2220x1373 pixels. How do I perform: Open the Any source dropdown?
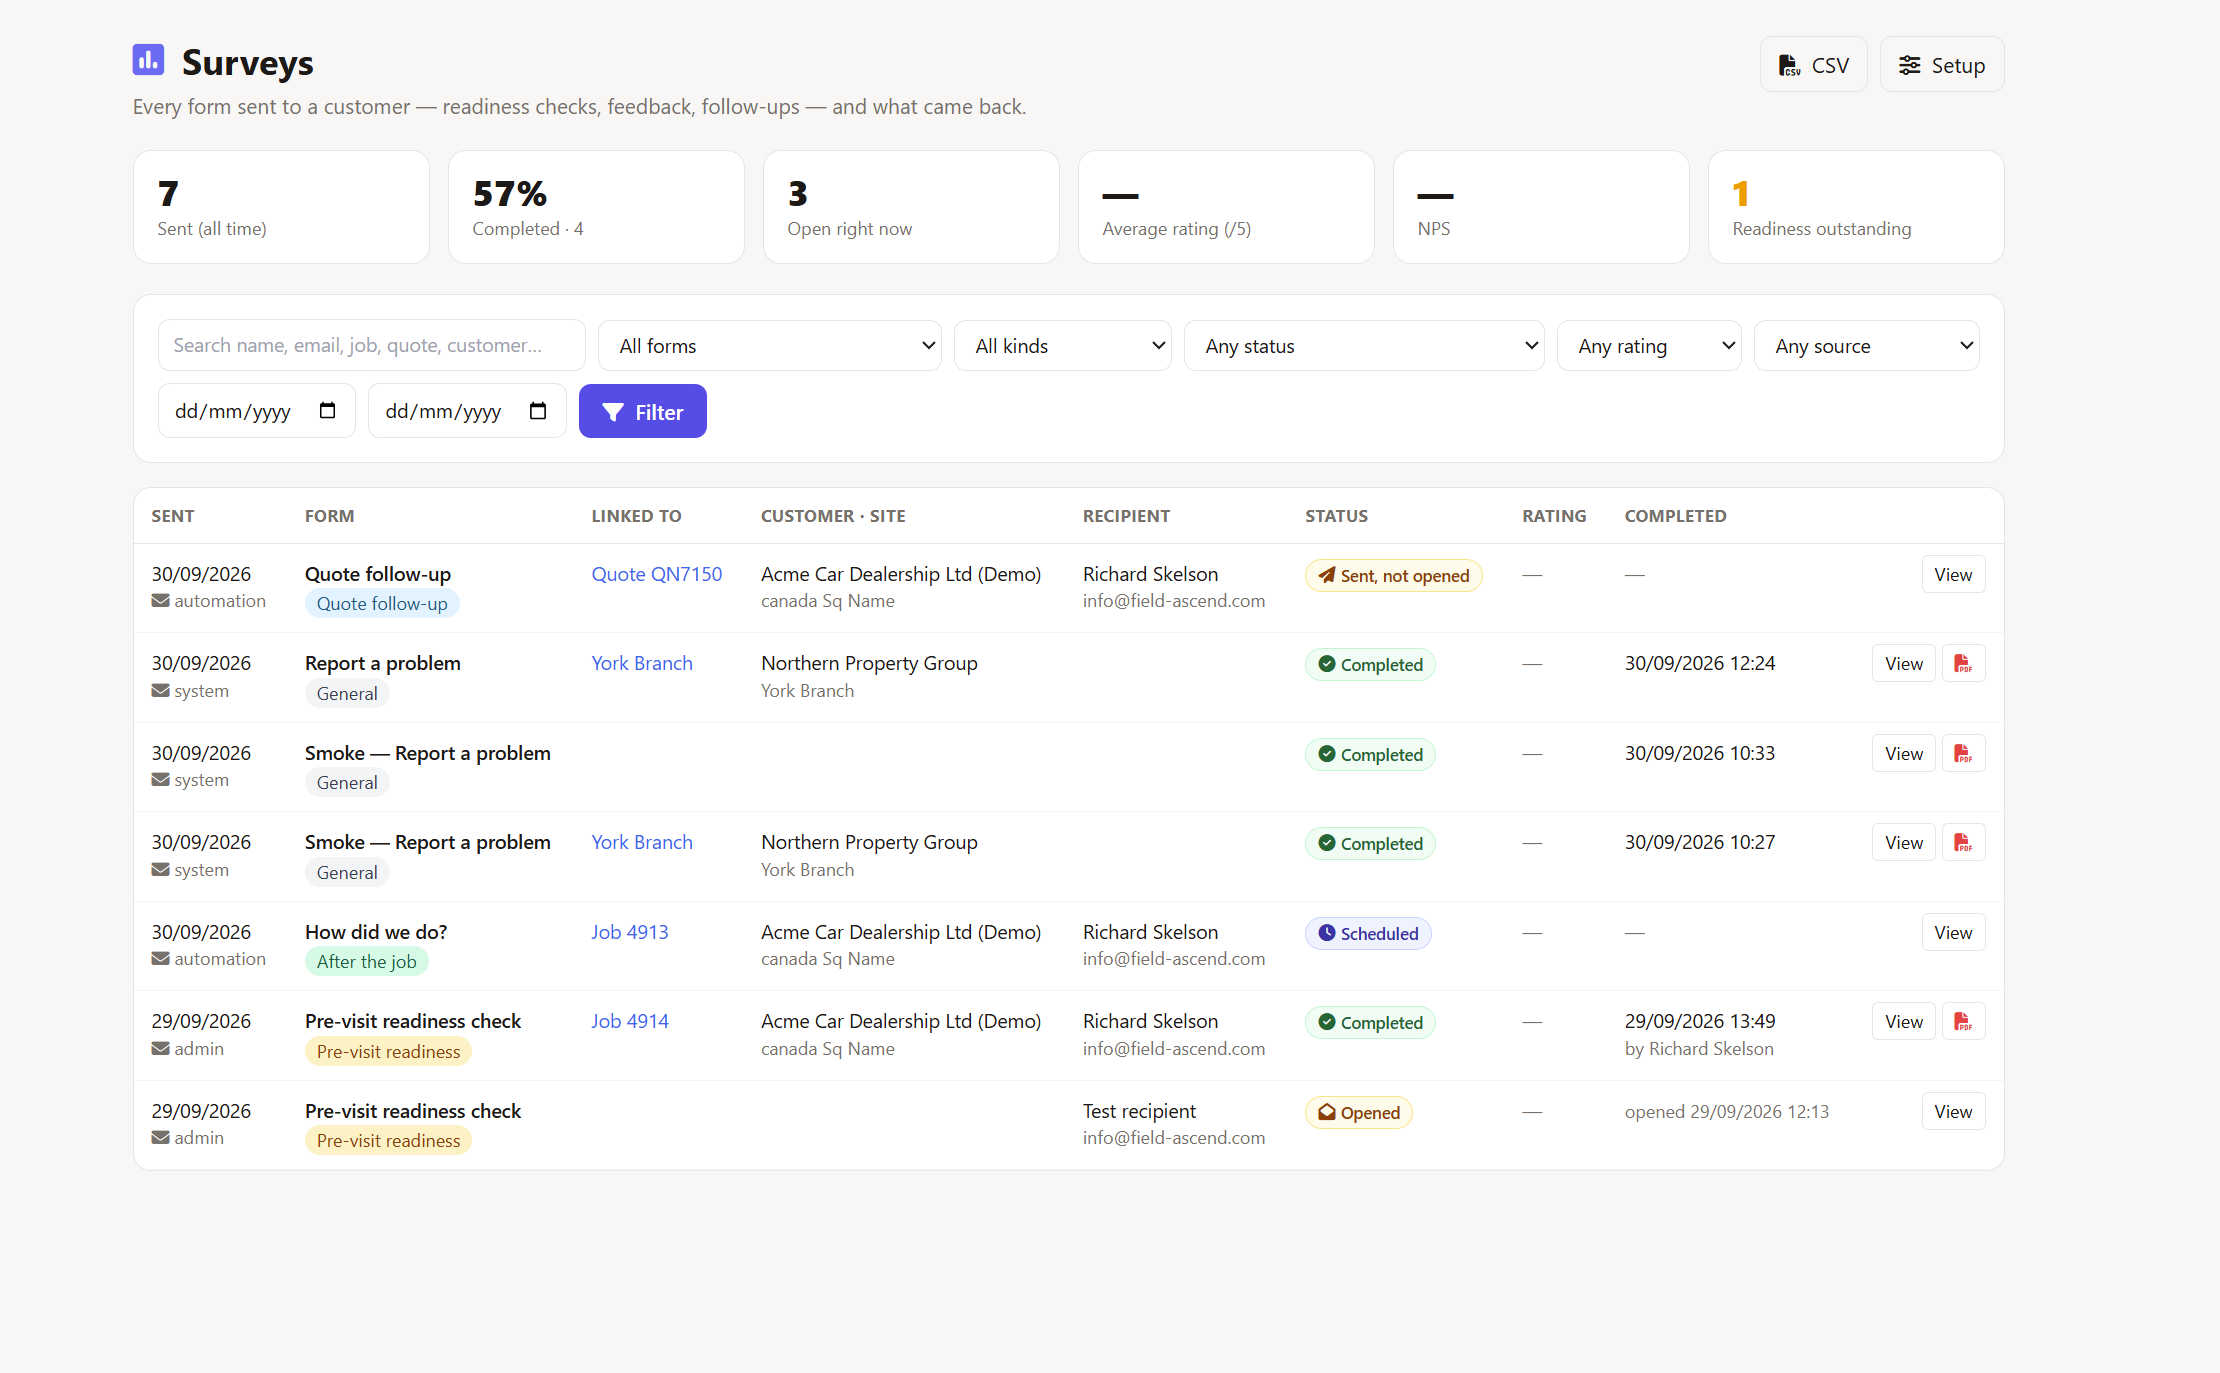click(x=1866, y=345)
